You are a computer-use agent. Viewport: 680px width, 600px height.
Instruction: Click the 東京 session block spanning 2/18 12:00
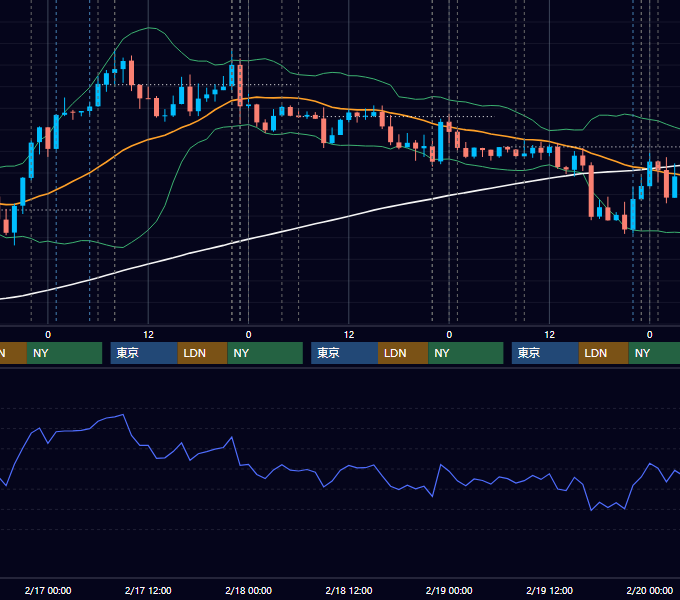coord(344,353)
